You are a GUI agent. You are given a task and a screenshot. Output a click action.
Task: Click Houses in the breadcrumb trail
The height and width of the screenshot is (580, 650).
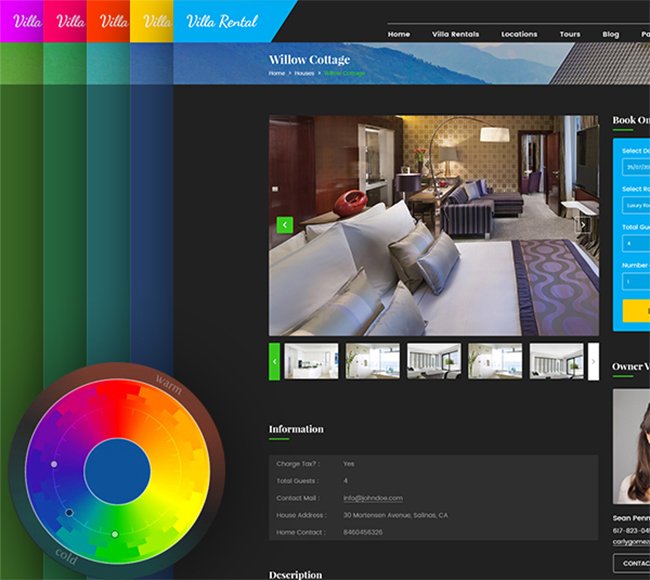[x=304, y=73]
